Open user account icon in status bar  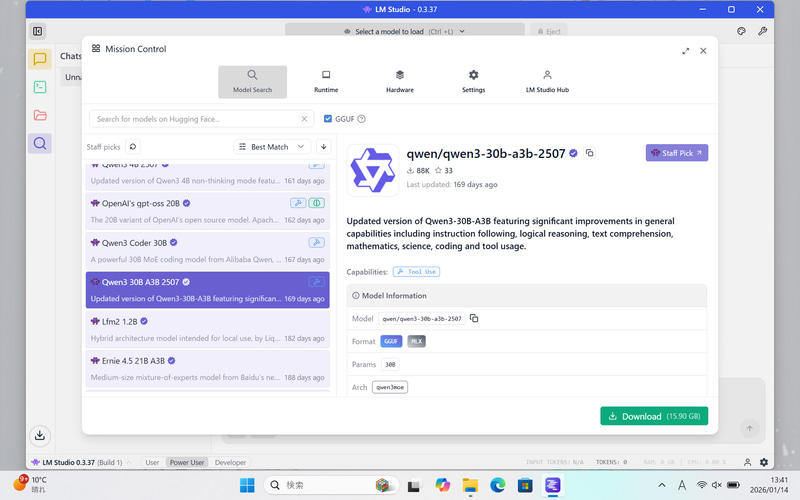(x=747, y=462)
